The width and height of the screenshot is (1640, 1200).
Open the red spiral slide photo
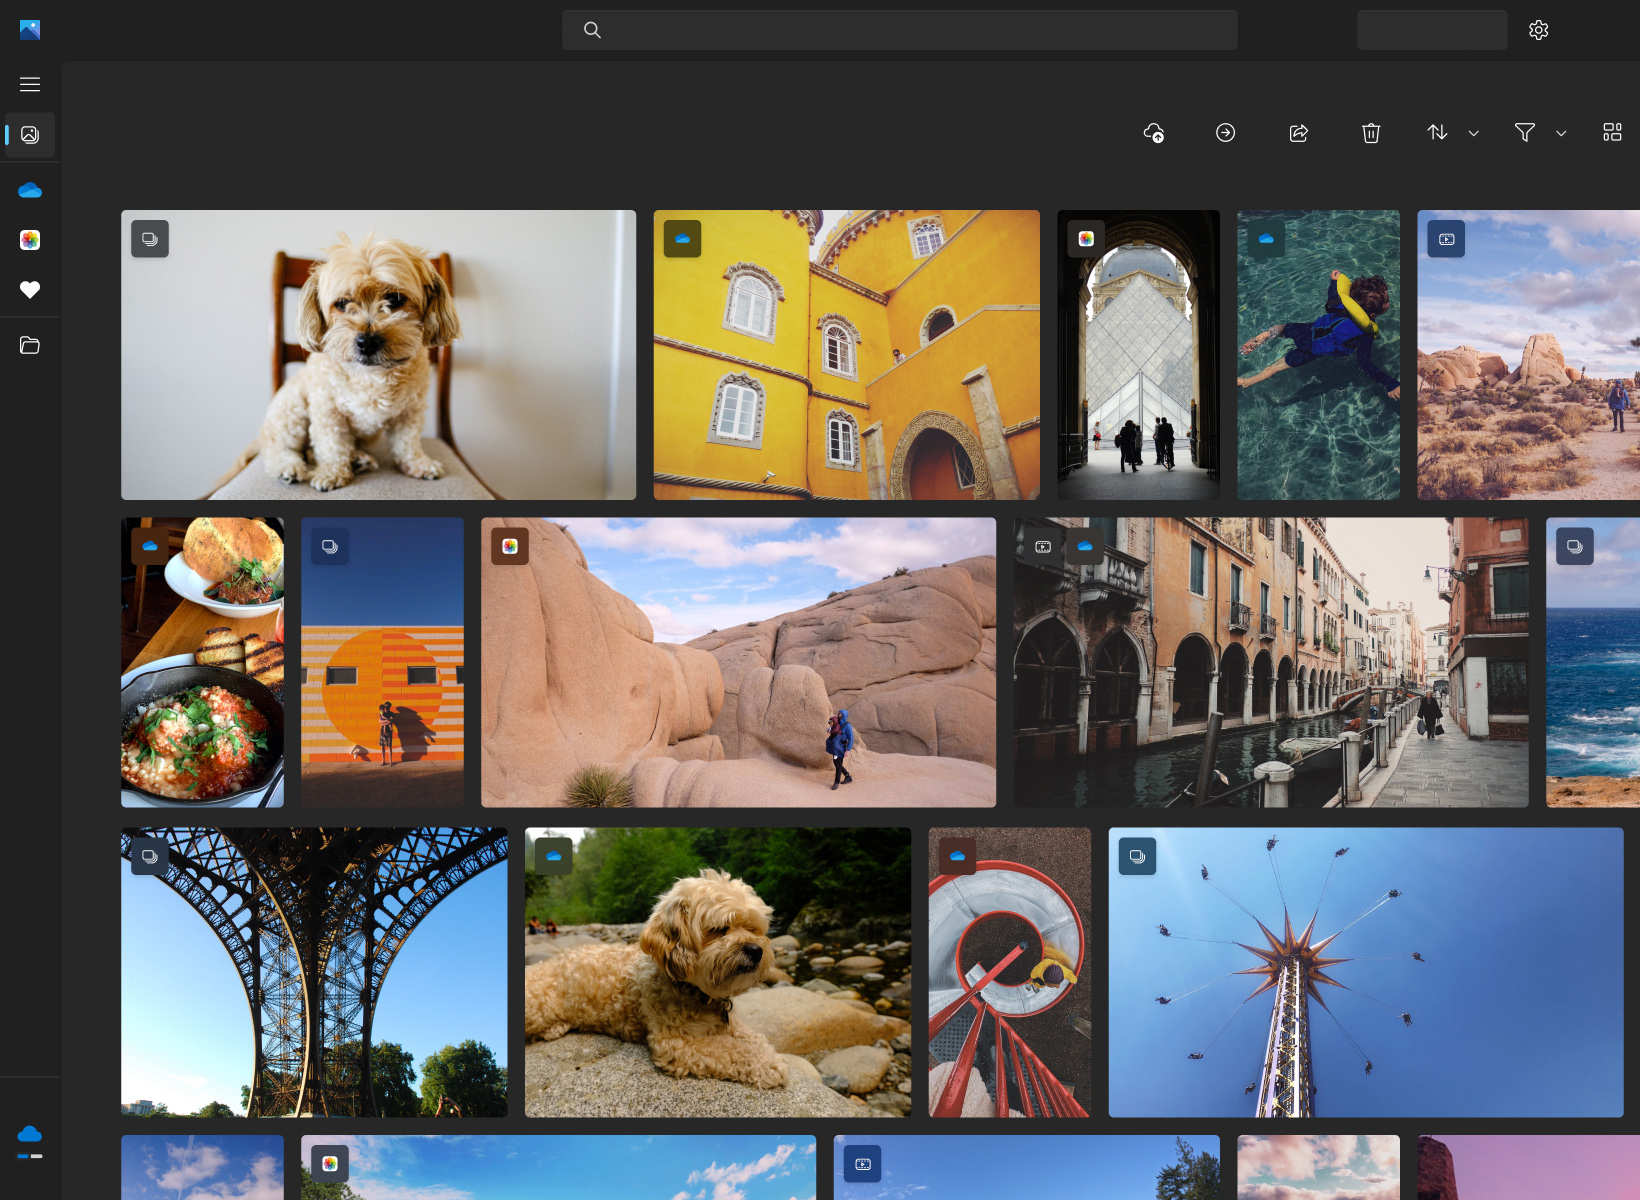[x=1010, y=972]
